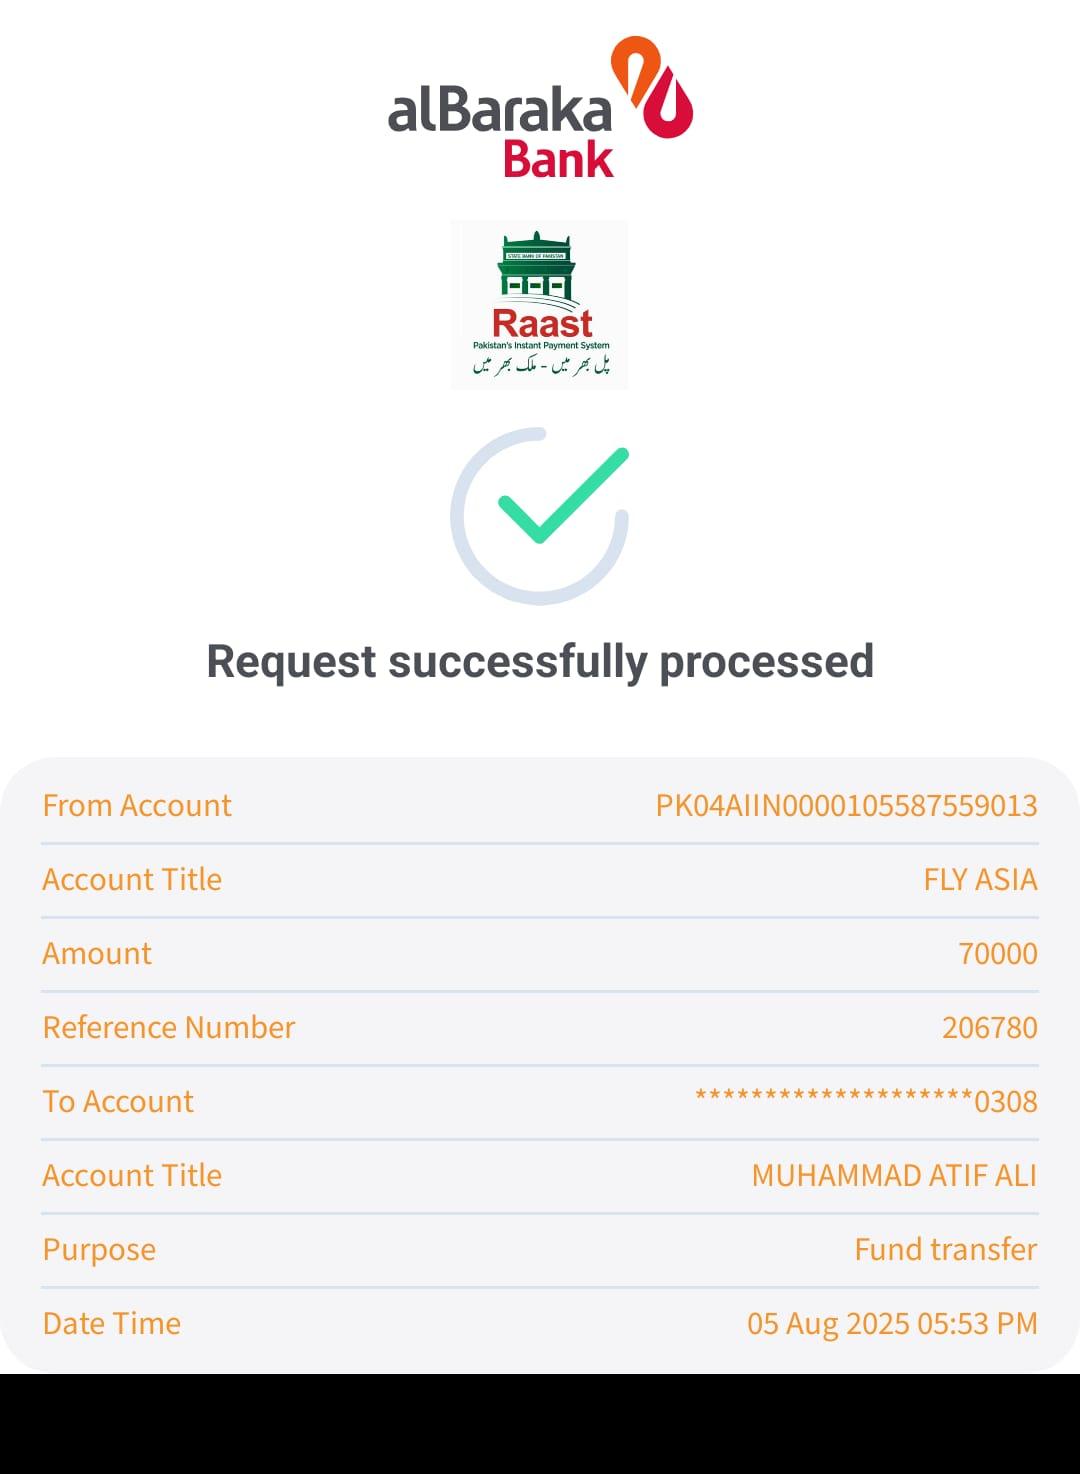Screen dimensions: 1080x1474
Task: Select the amount value 70000
Action: point(997,954)
